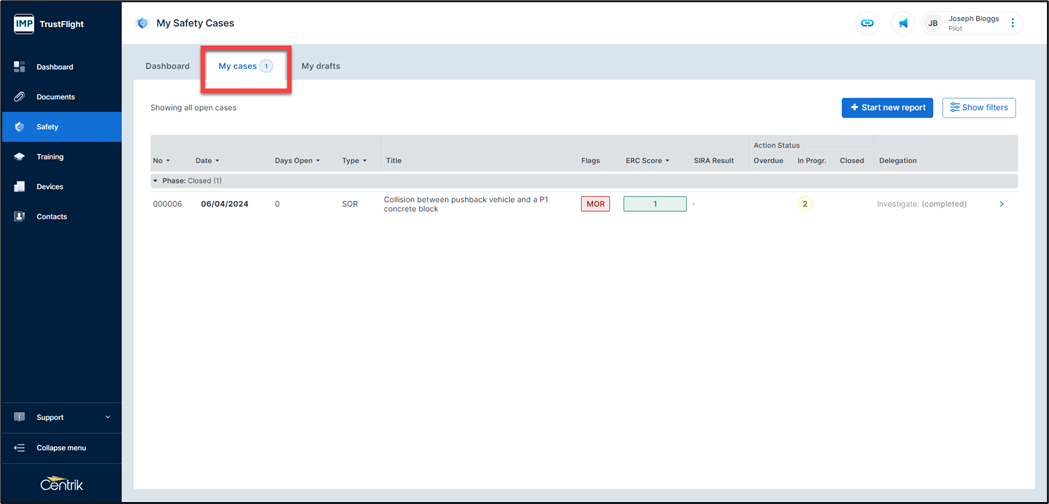
Task: Click Start new report button
Action: point(887,108)
